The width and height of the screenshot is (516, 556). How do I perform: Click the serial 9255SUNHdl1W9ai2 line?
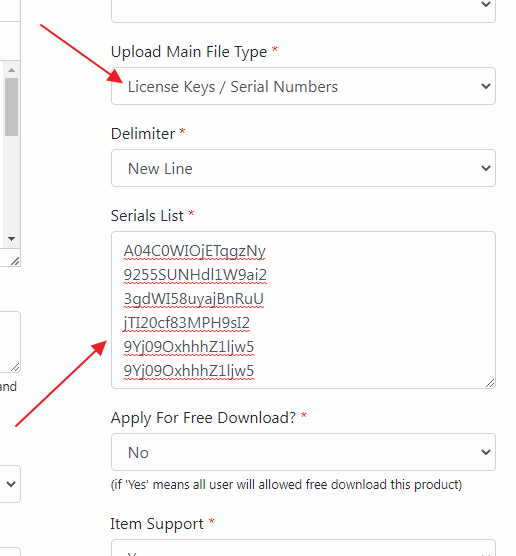coord(195,275)
